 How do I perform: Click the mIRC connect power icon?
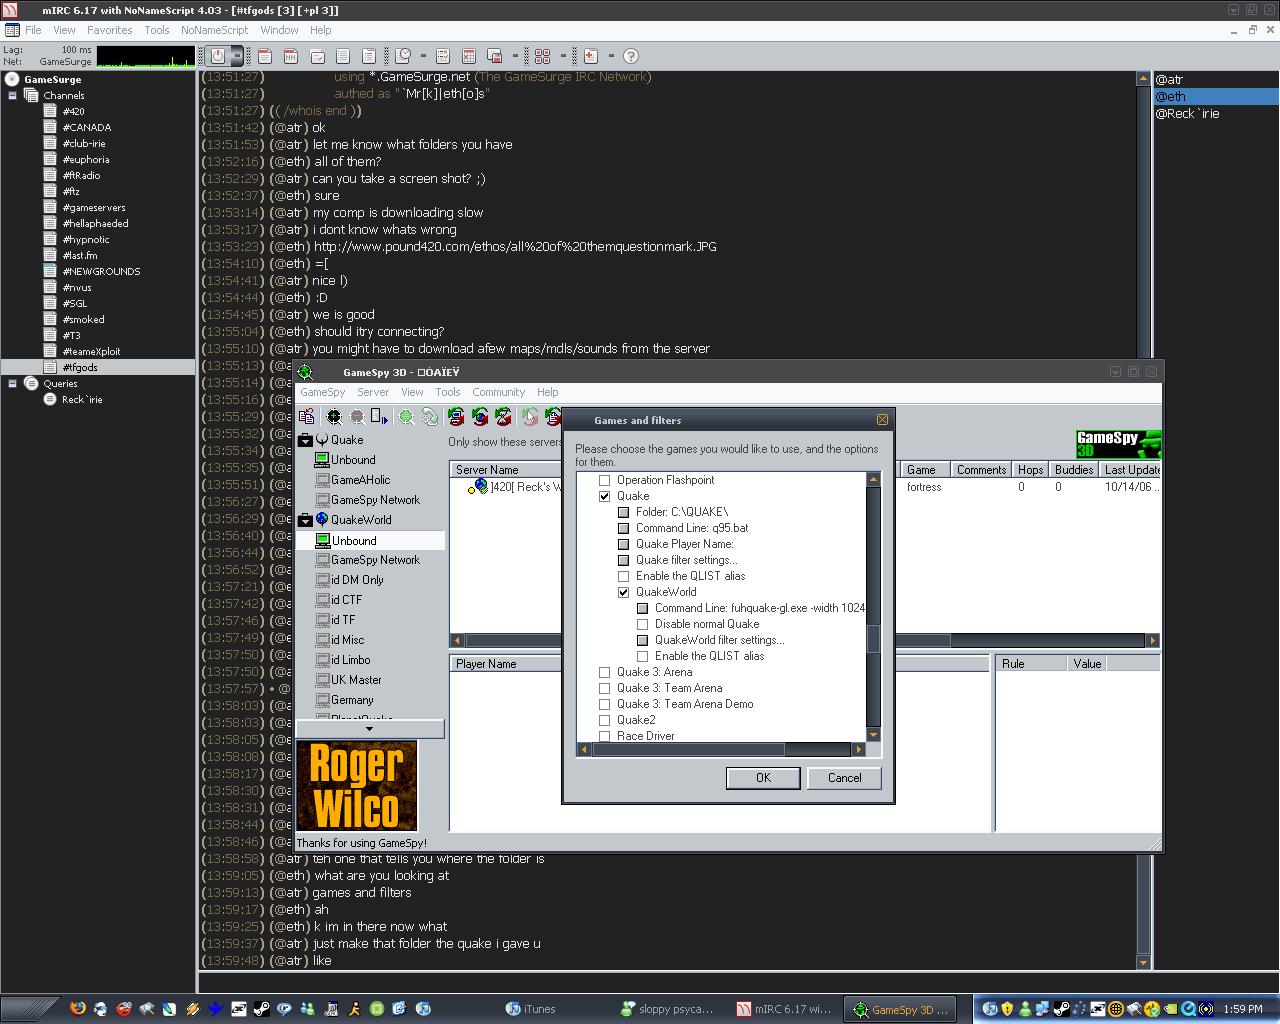tap(217, 56)
